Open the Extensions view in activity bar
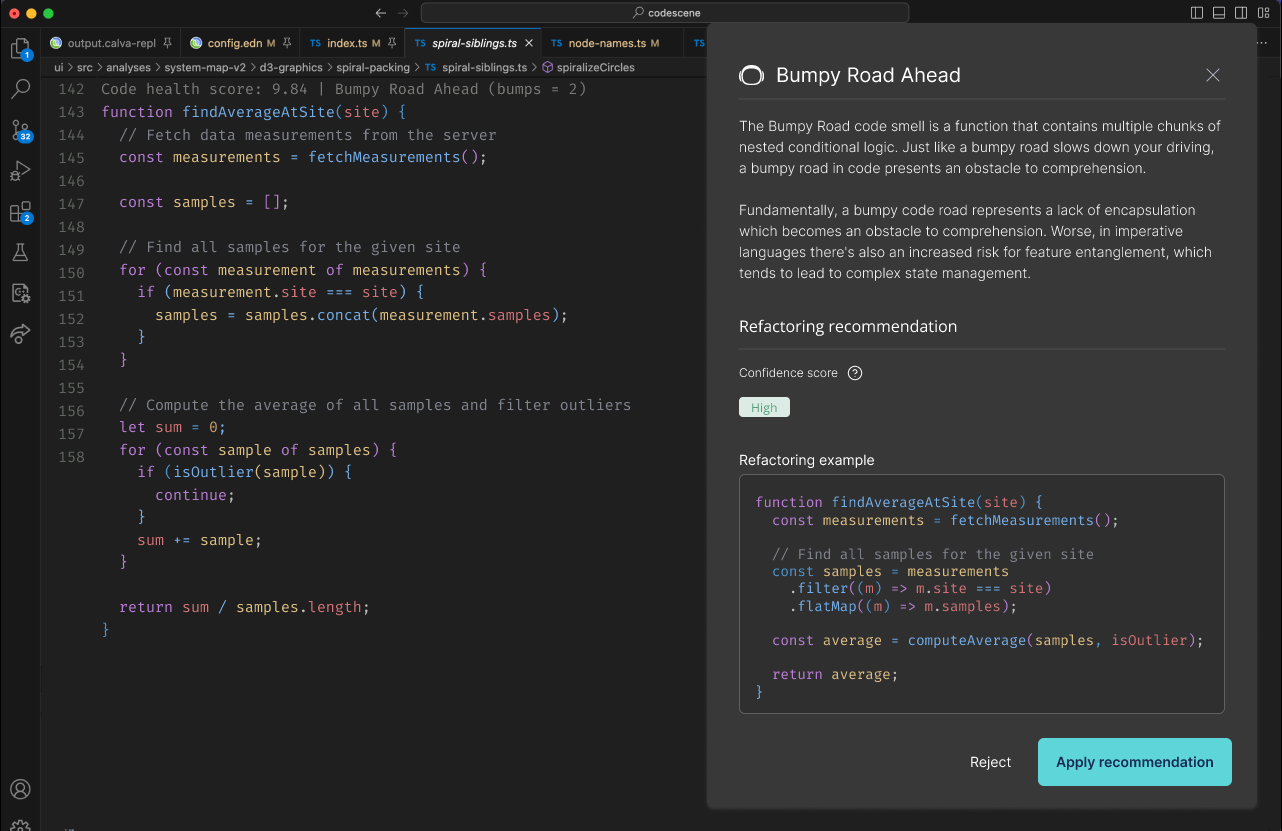This screenshot has height=831, width=1282. [20, 212]
